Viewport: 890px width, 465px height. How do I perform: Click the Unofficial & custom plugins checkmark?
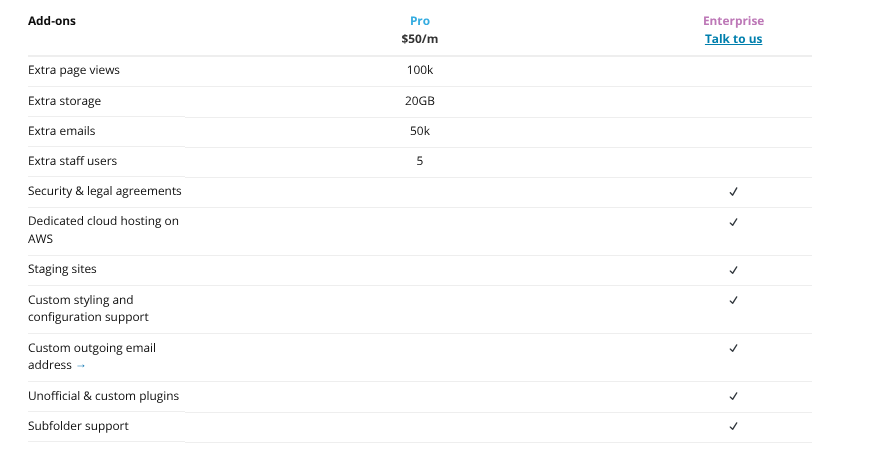tap(733, 396)
